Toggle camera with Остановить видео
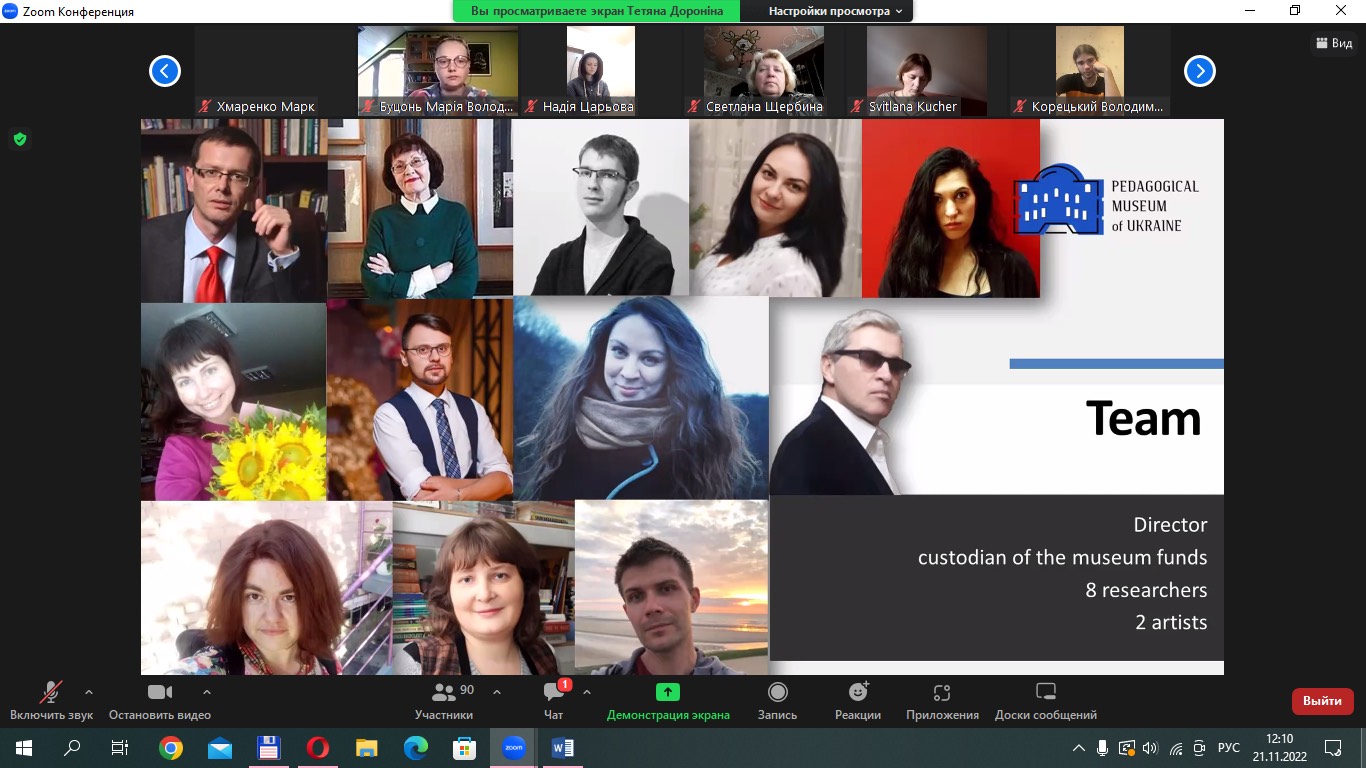Viewport: 1366px width, 768px height. pos(159,700)
